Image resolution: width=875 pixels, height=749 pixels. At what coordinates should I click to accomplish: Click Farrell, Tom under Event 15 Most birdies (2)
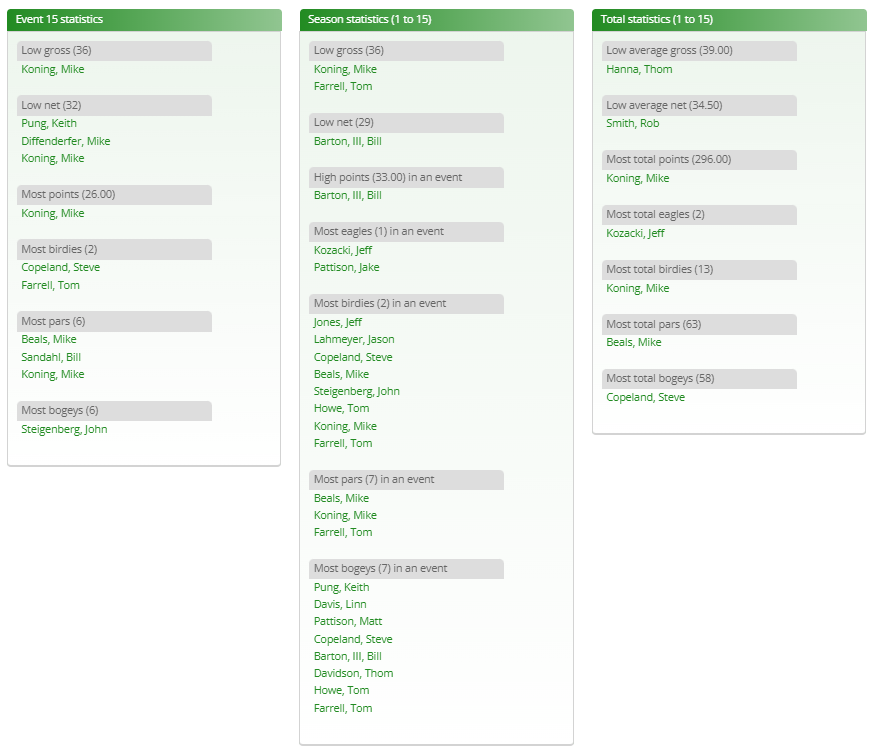(50, 285)
